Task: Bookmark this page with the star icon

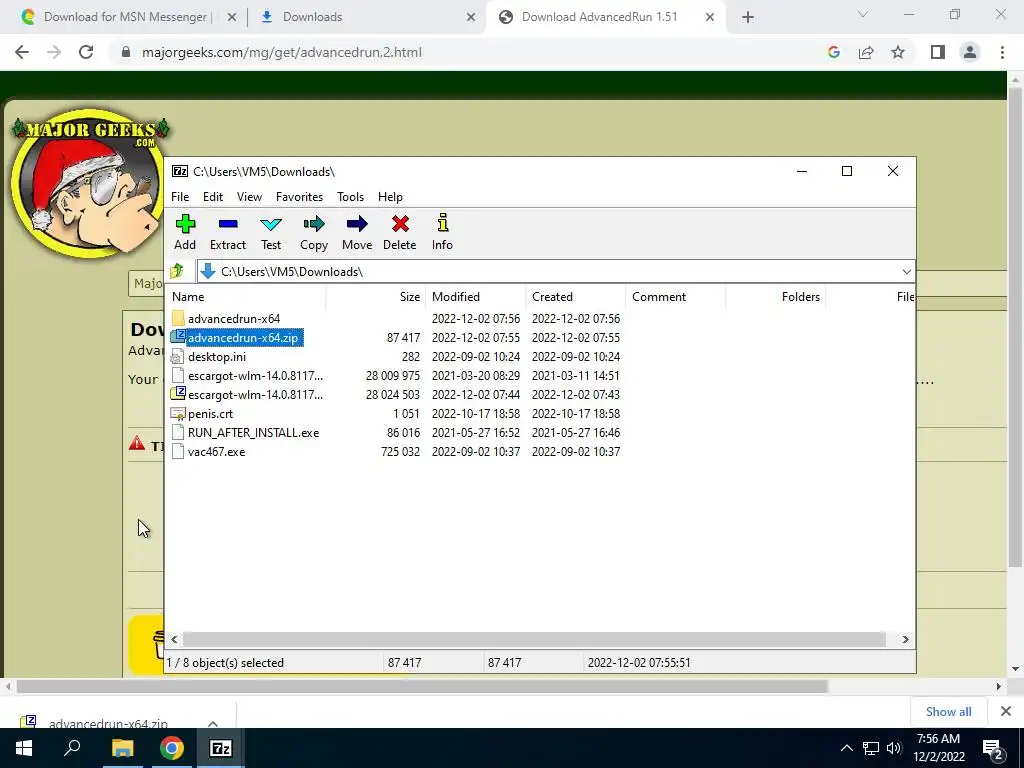Action: (898, 52)
